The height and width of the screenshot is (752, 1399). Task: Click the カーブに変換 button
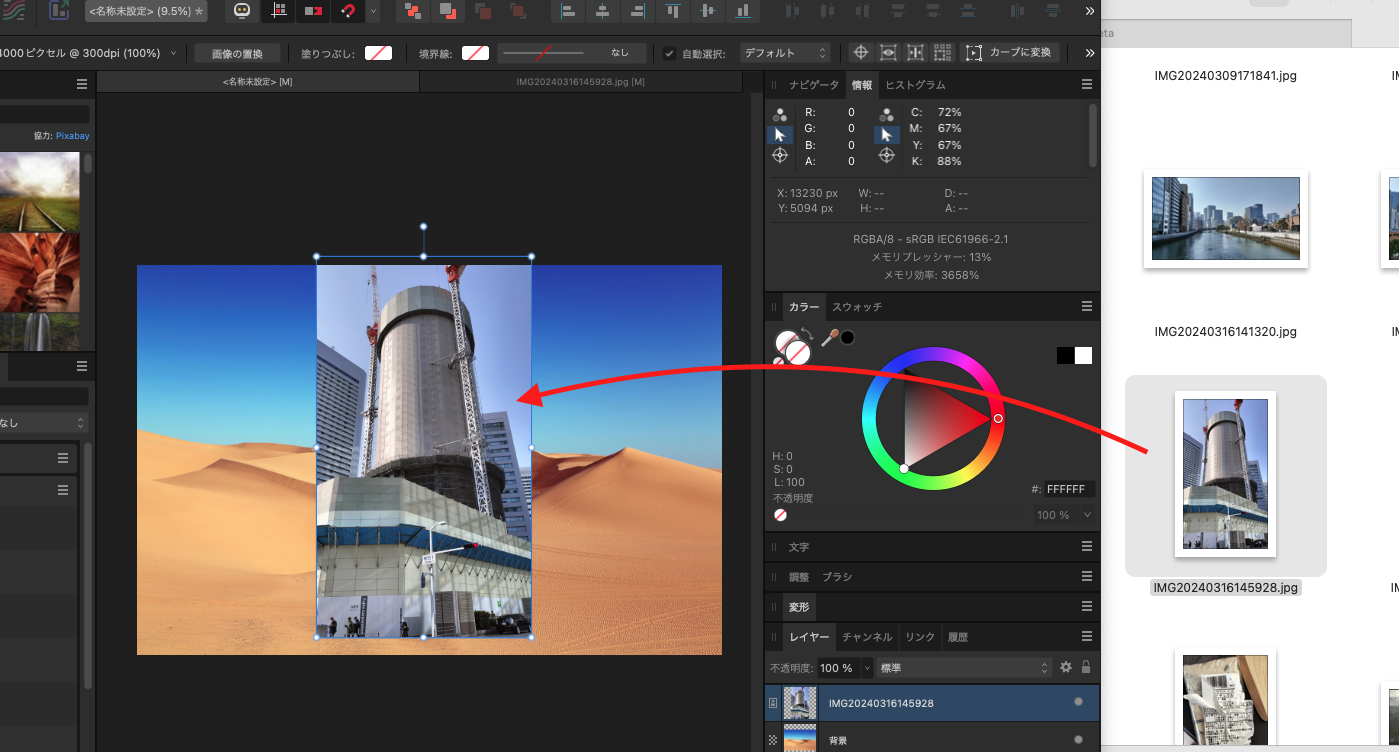pos(1009,53)
